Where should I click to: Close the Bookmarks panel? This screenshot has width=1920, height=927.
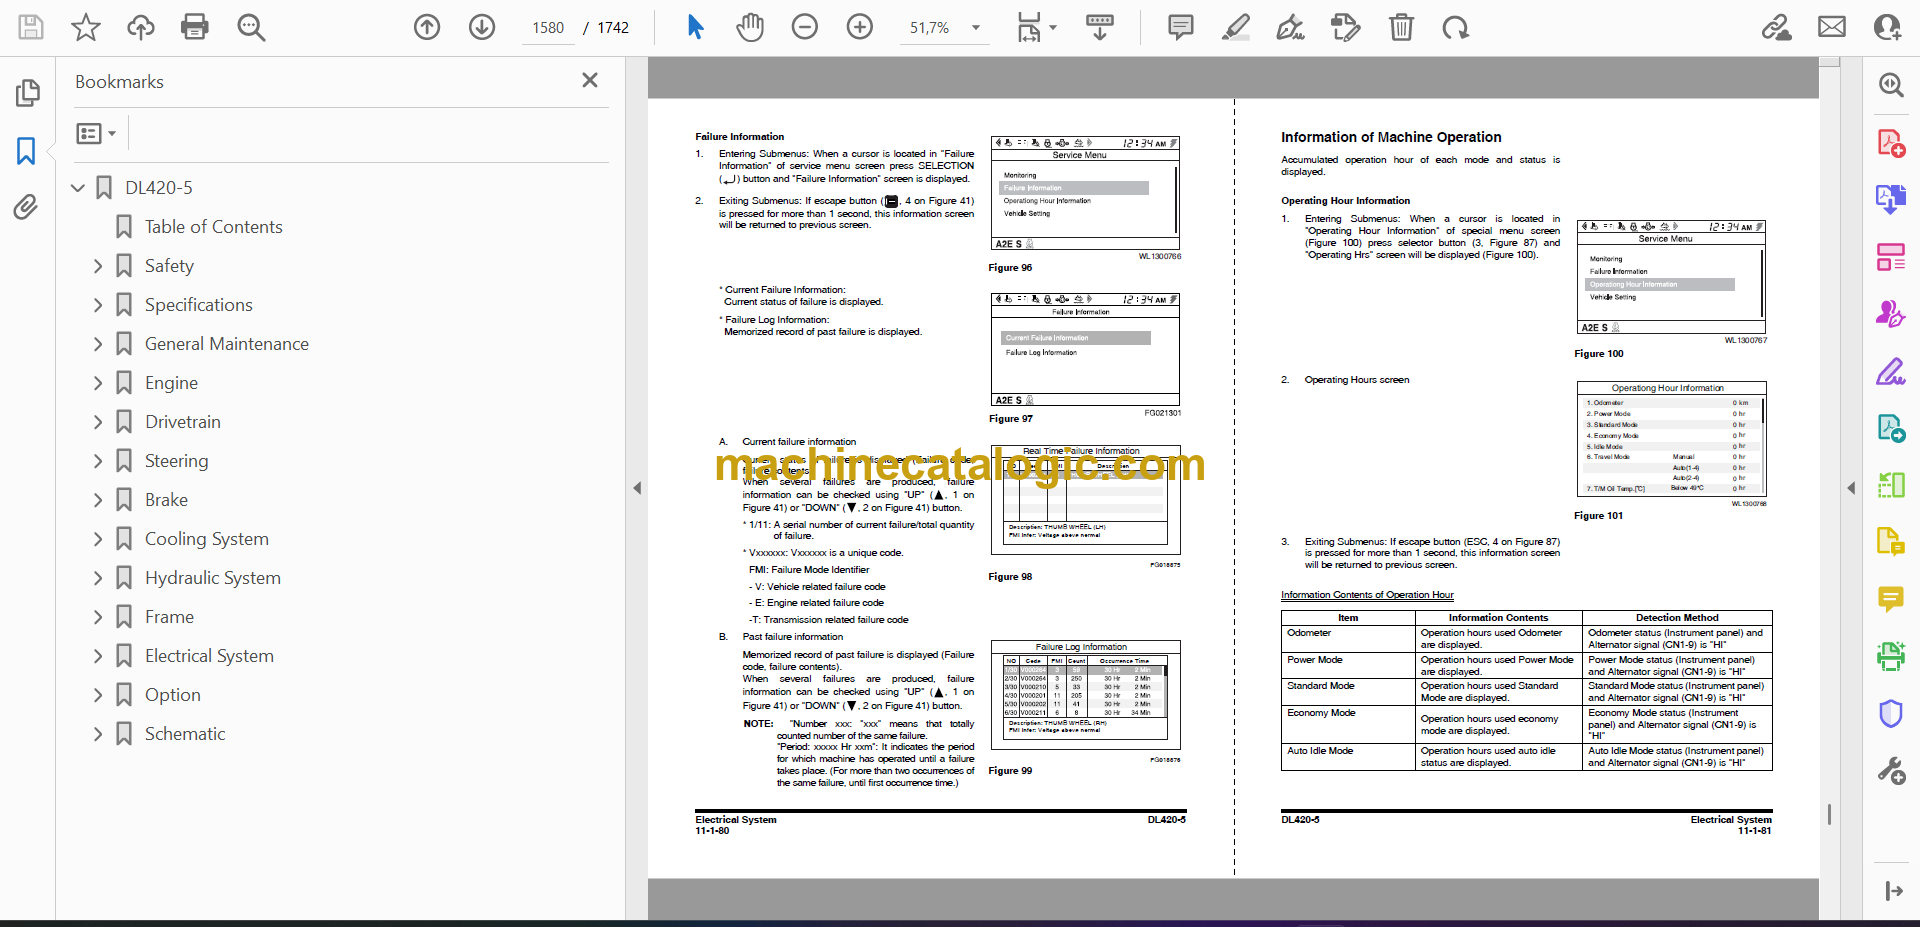(x=590, y=80)
